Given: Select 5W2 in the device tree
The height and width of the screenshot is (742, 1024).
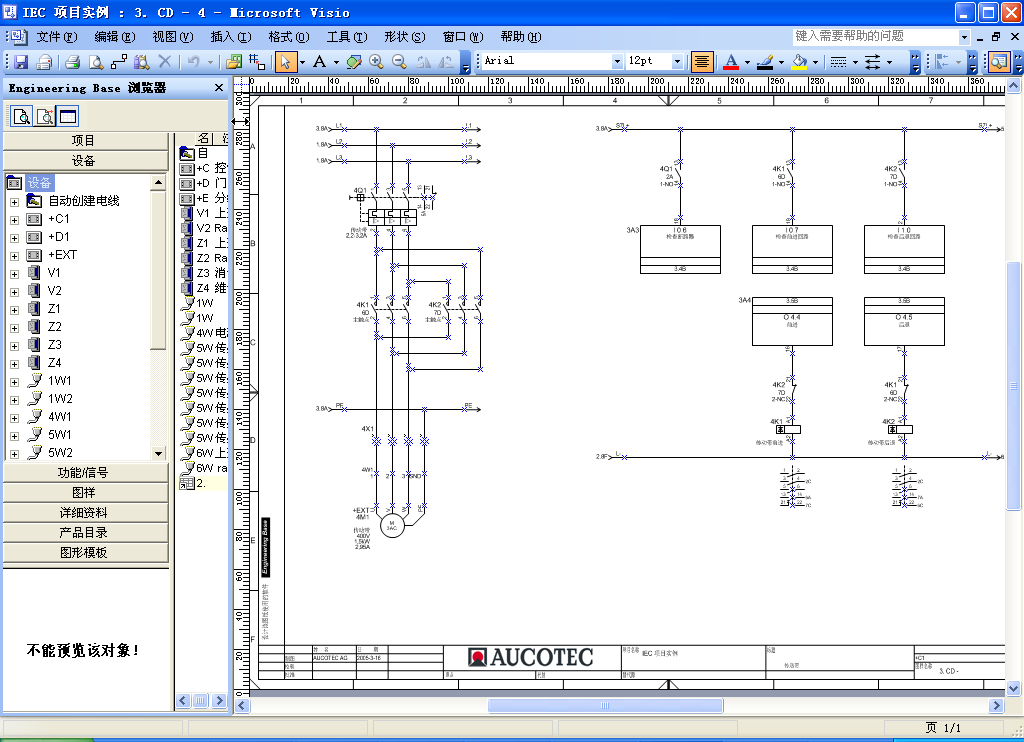Looking at the screenshot, I should pyautogui.click(x=60, y=453).
